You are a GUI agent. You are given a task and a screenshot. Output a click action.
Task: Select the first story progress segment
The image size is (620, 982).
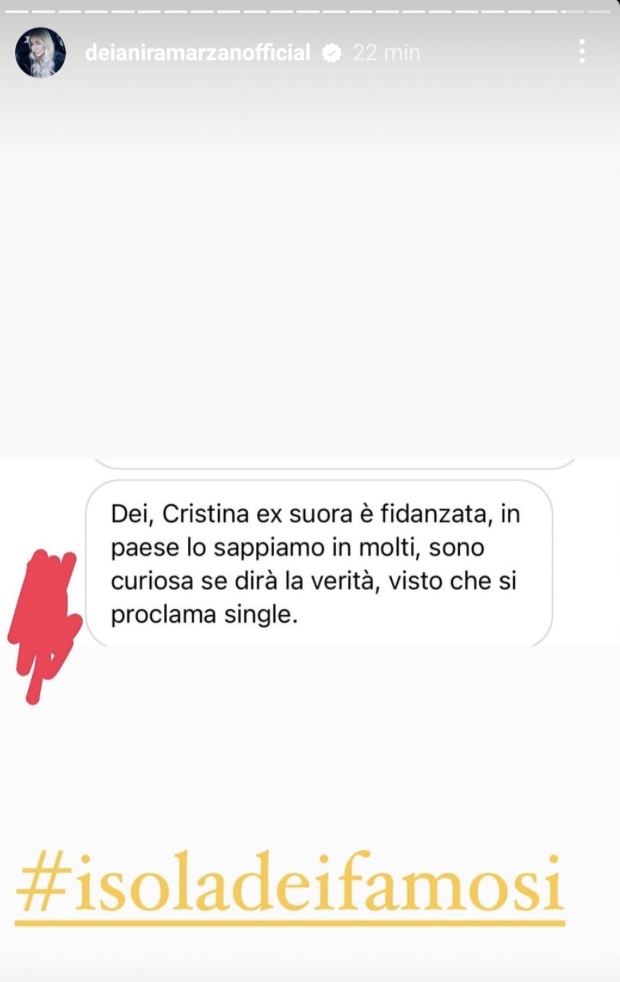click(x=17, y=12)
